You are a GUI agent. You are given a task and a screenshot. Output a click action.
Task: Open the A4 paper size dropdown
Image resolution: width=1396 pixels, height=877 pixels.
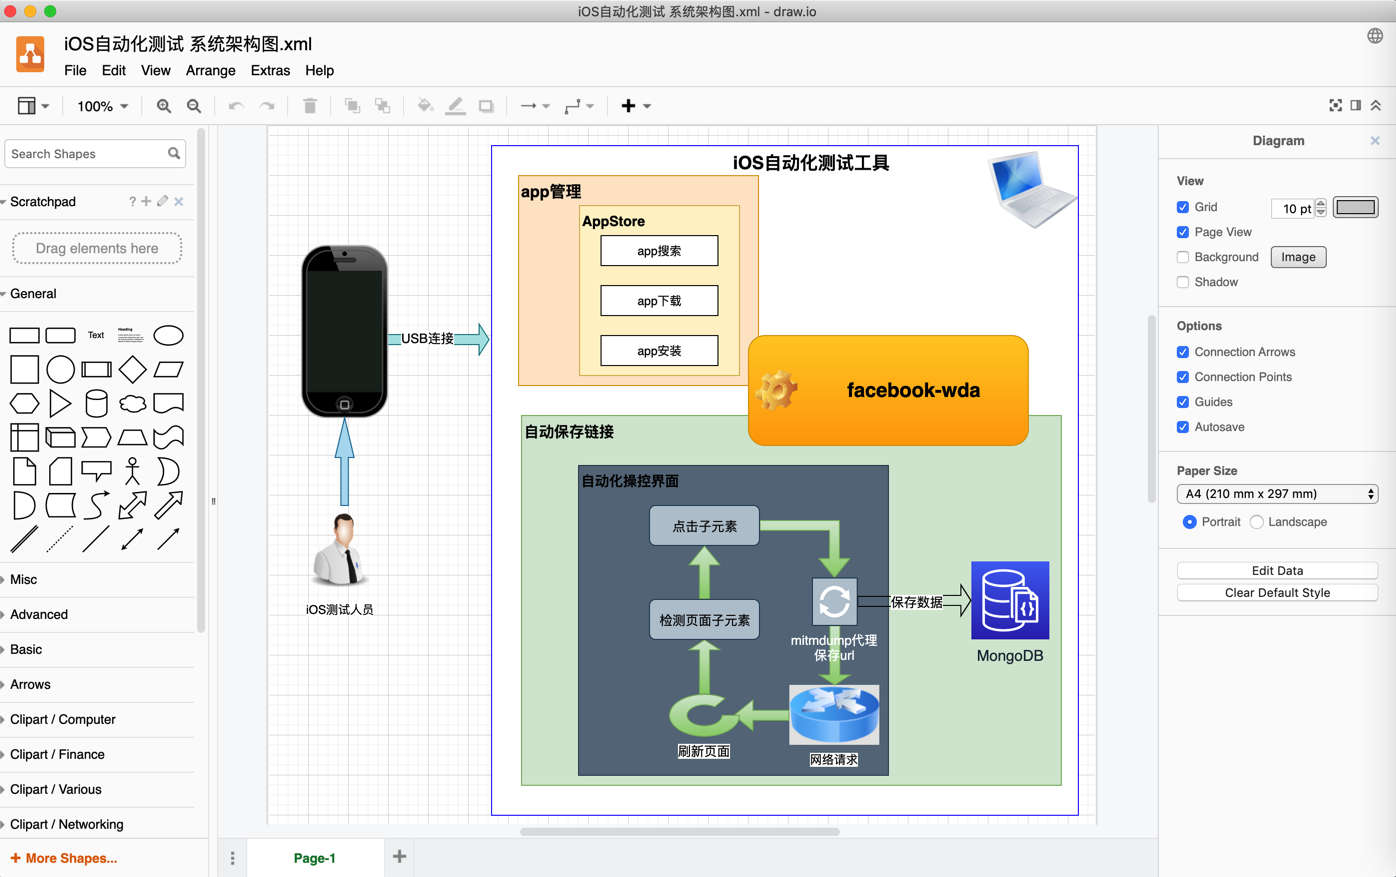click(1277, 494)
